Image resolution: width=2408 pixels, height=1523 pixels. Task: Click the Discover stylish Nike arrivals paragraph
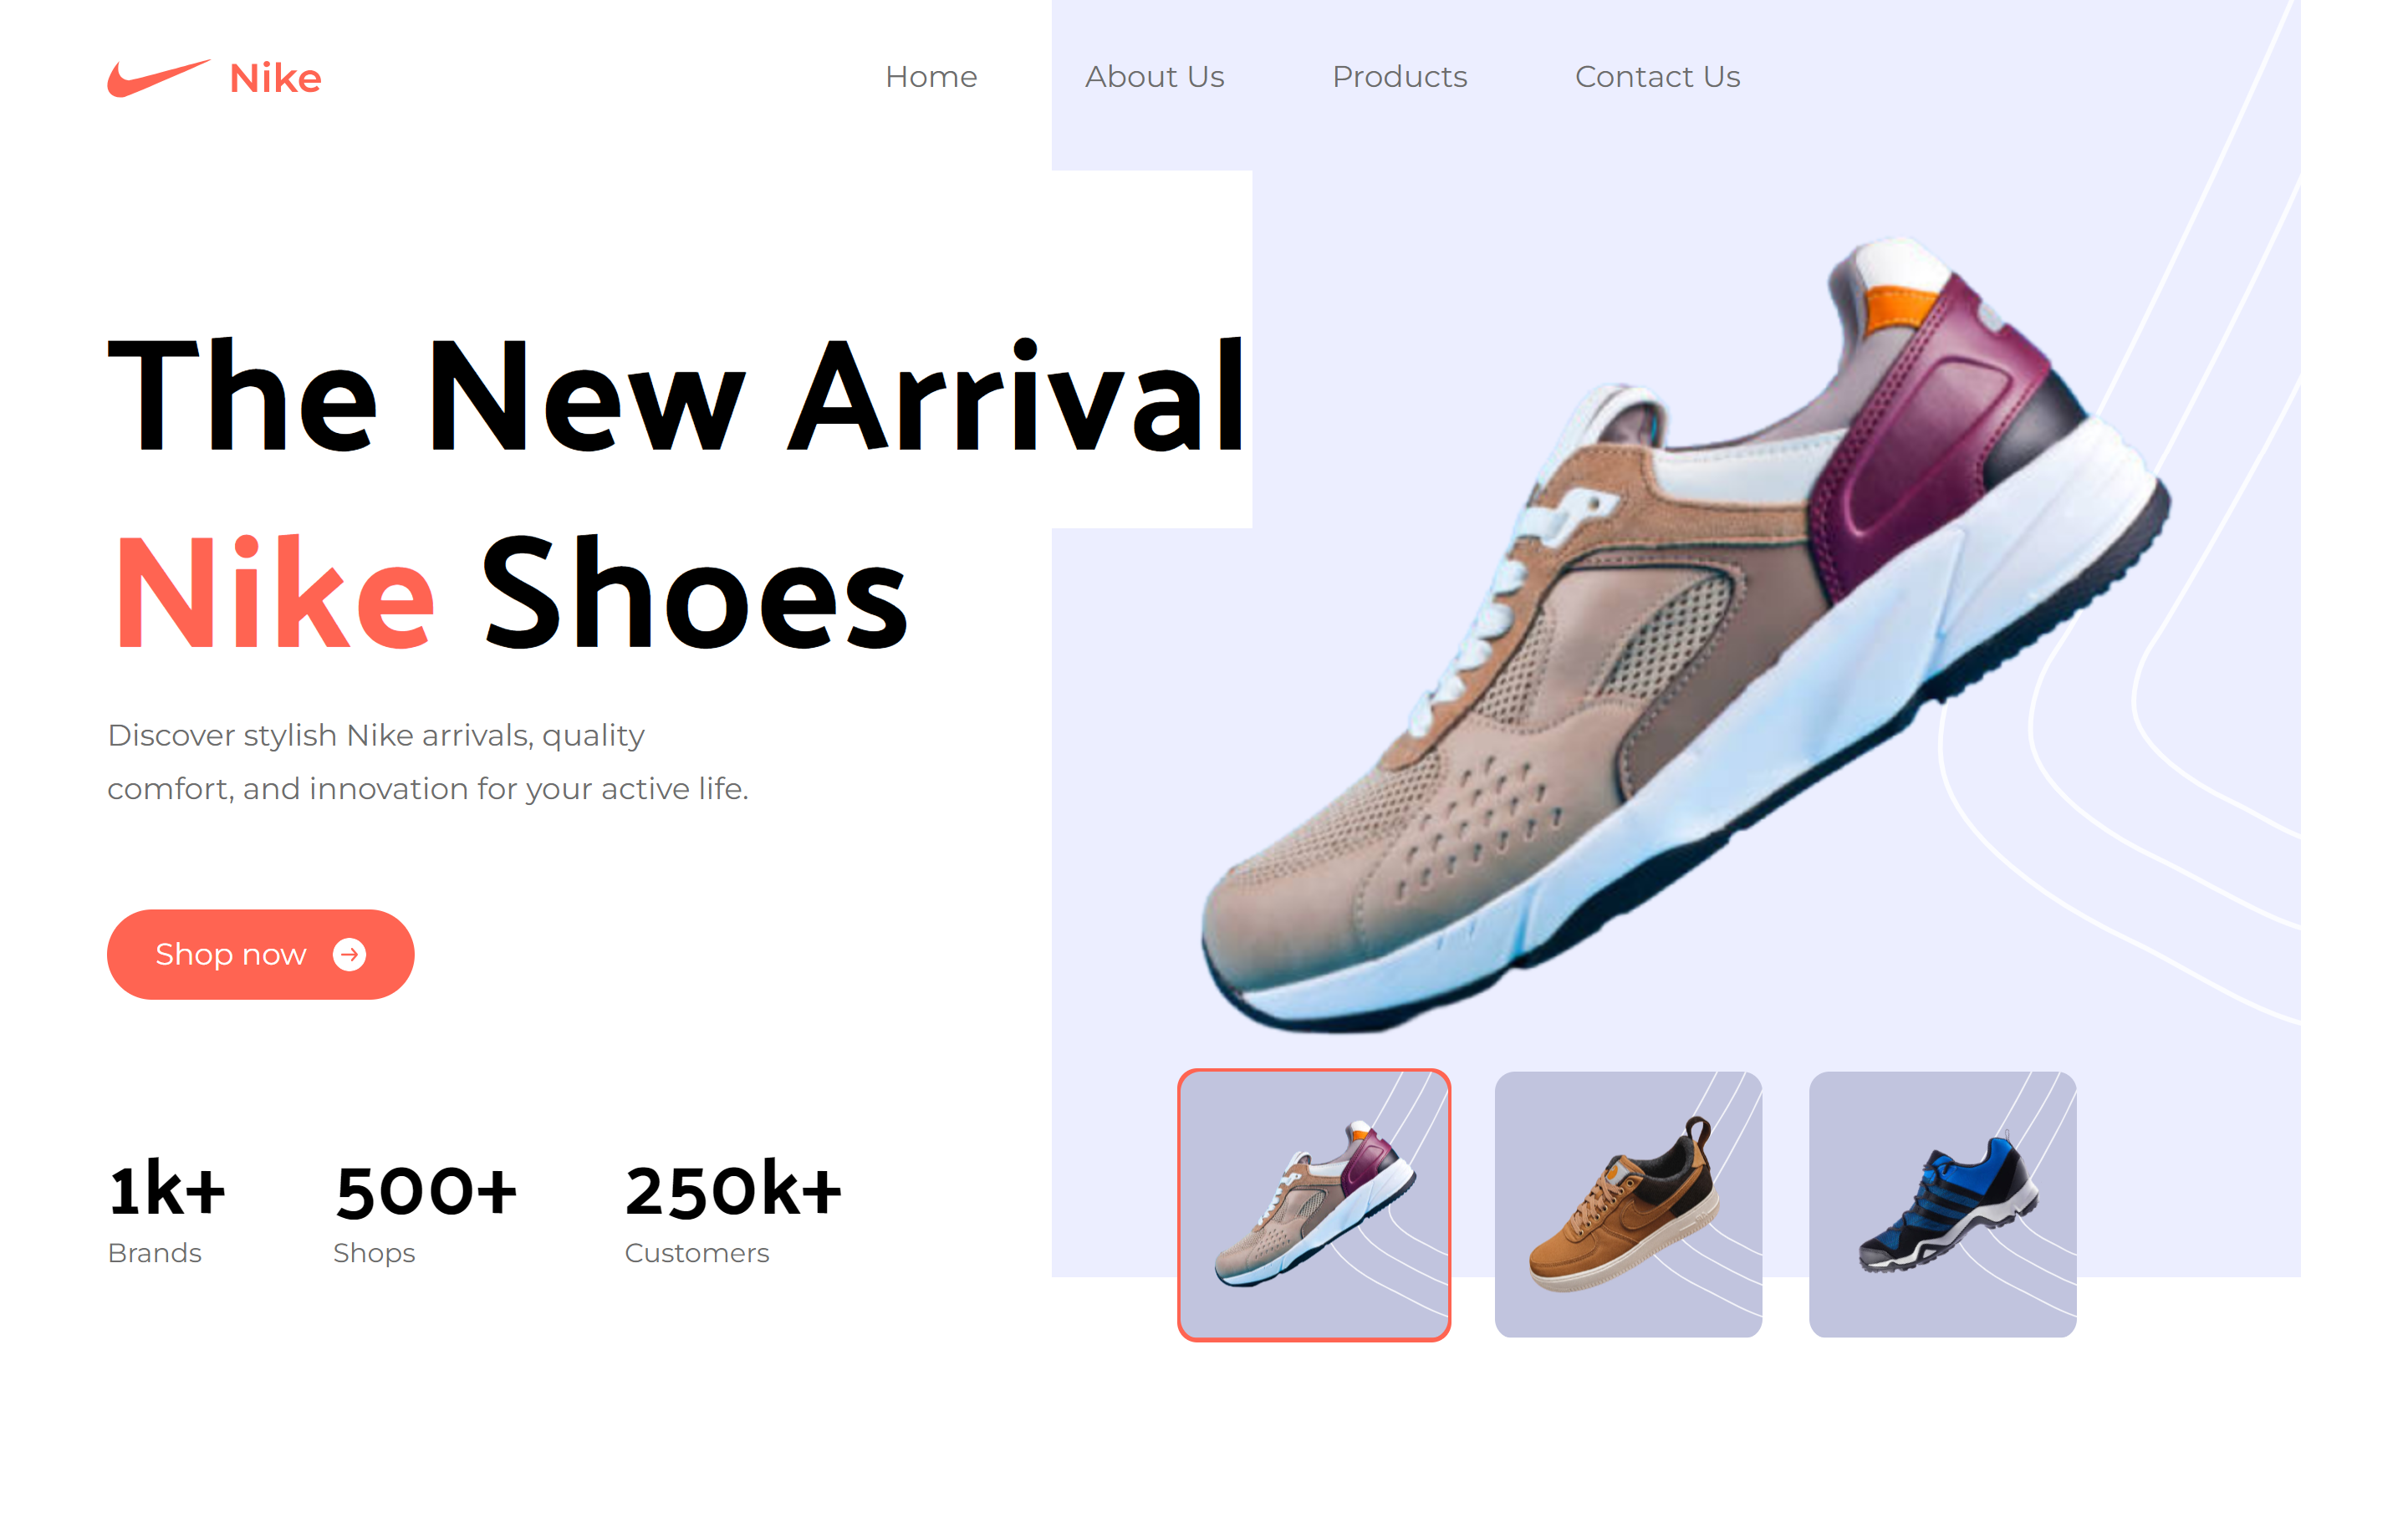pos(428,762)
